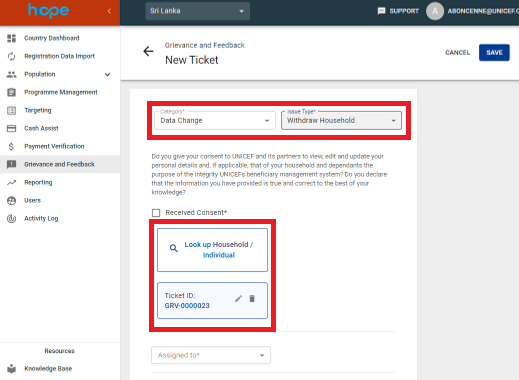Viewport: 519px width, 380px height.
Task: Open Country Dashboard menu item
Action: [x=60, y=38]
